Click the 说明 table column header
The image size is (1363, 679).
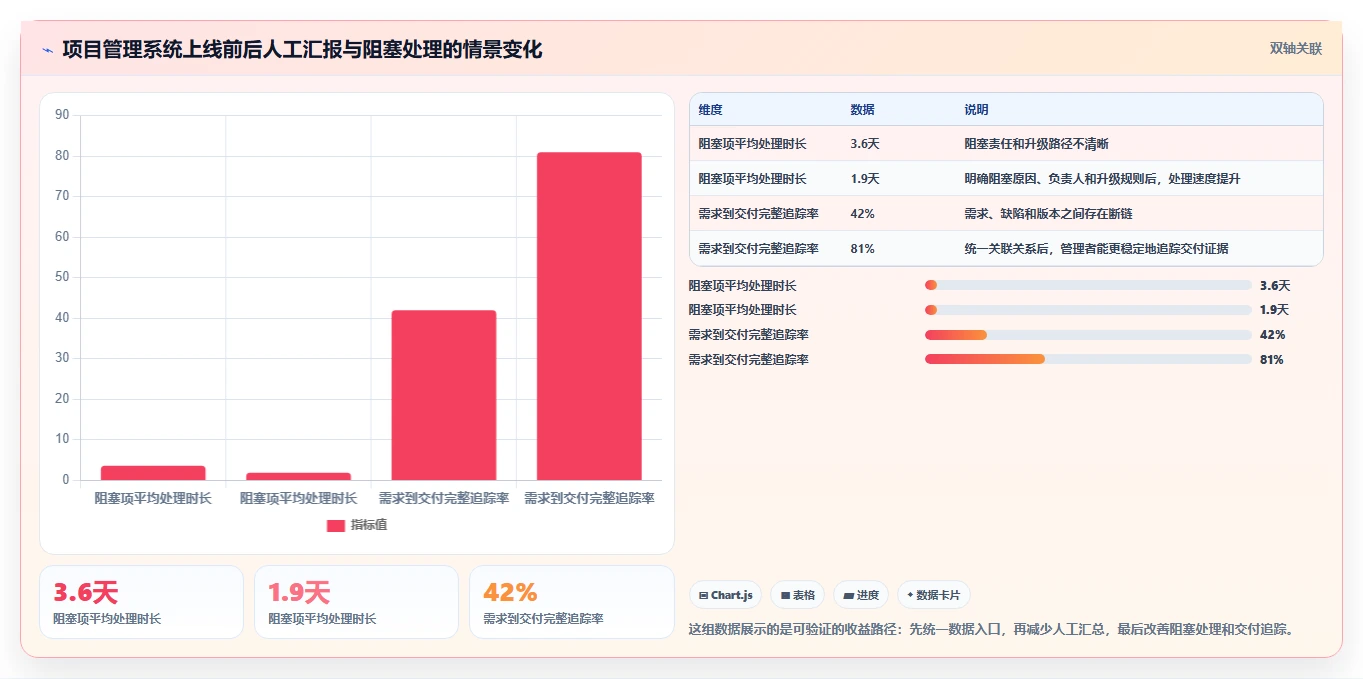(x=977, y=110)
